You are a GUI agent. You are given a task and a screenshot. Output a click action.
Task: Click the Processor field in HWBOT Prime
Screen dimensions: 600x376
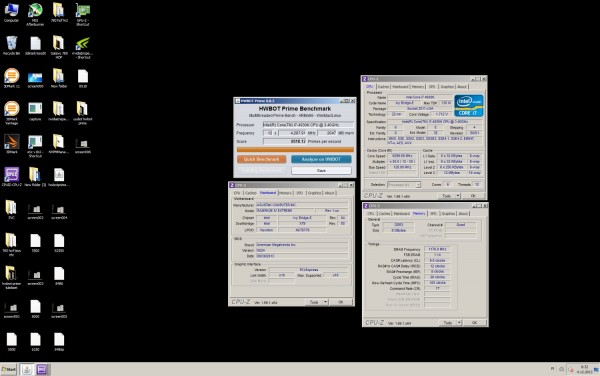point(308,125)
